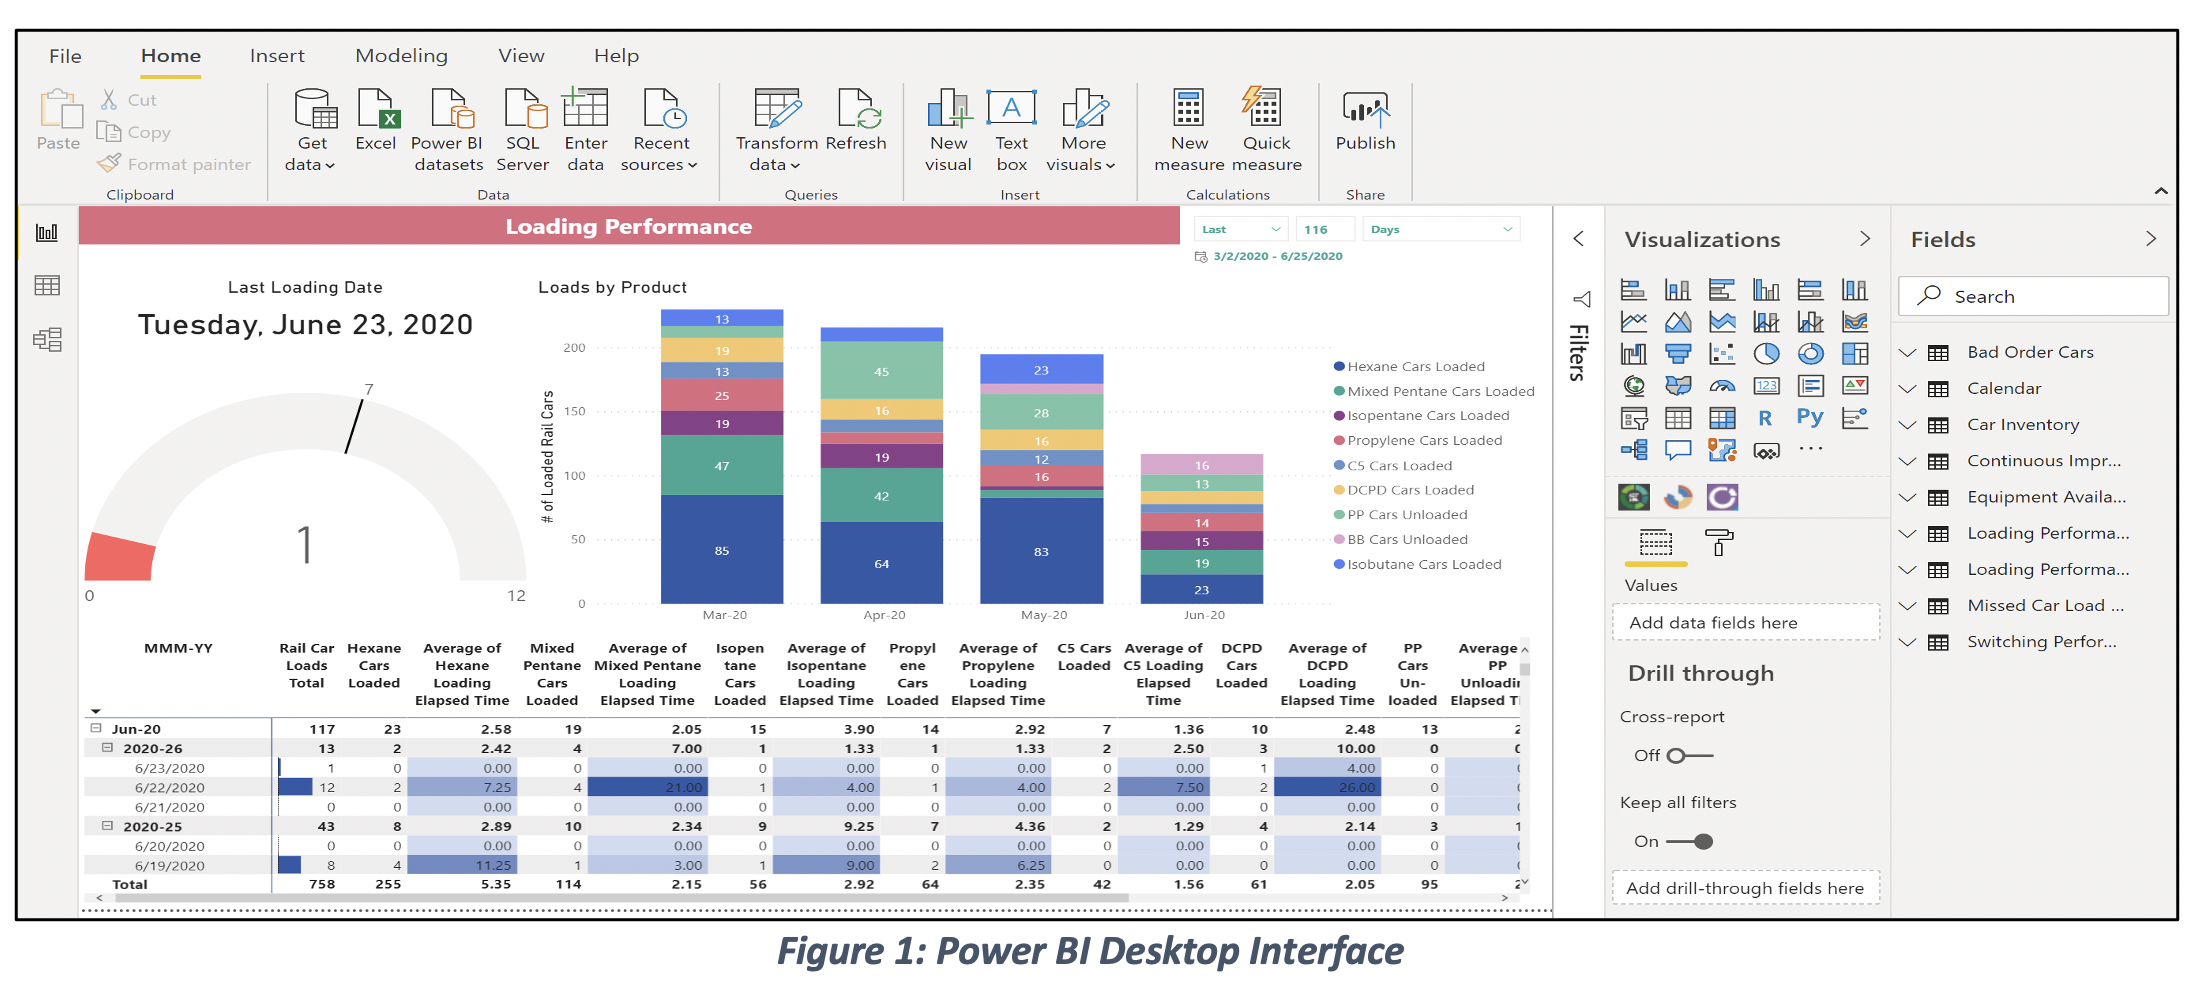Click the Refresh button
This screenshot has height=1000, width=2208.
click(x=856, y=120)
